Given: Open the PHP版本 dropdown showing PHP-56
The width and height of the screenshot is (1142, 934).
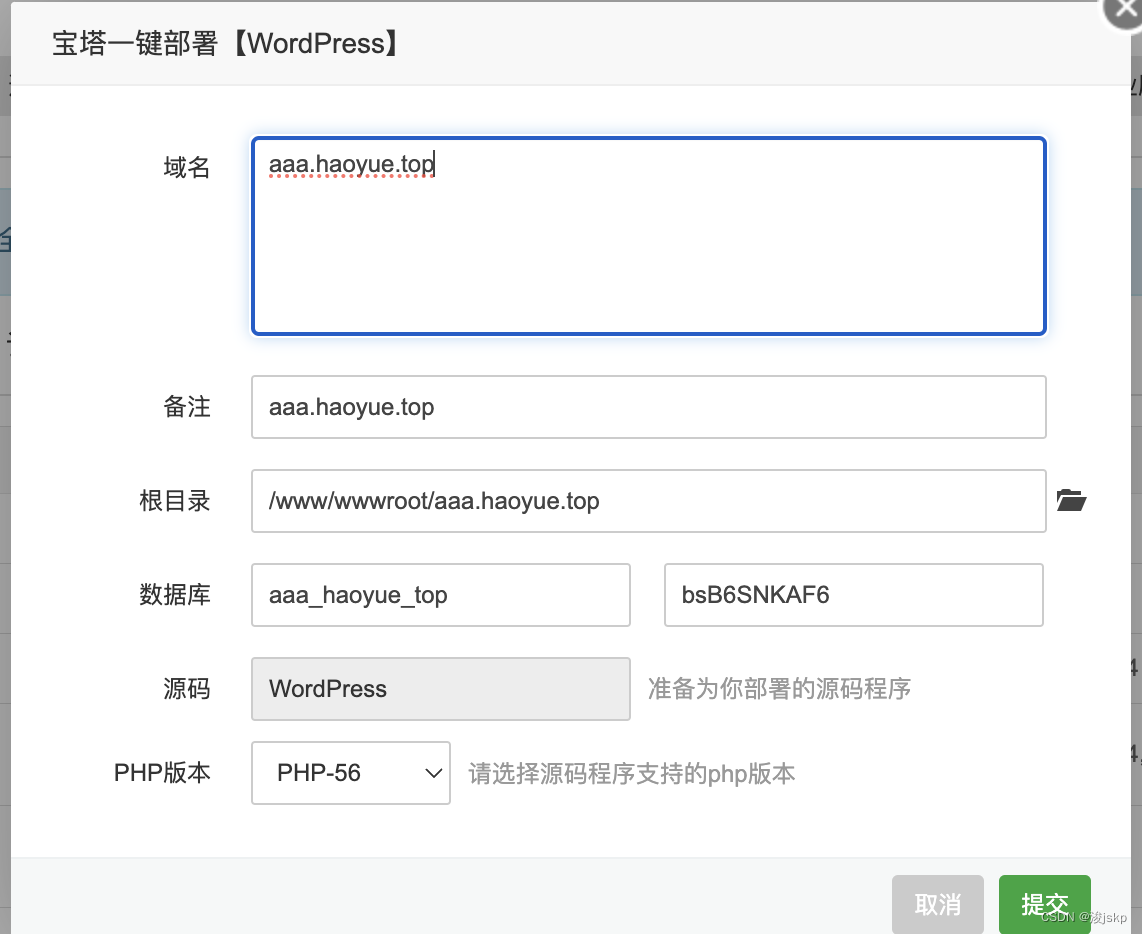Looking at the screenshot, I should point(351,773).
